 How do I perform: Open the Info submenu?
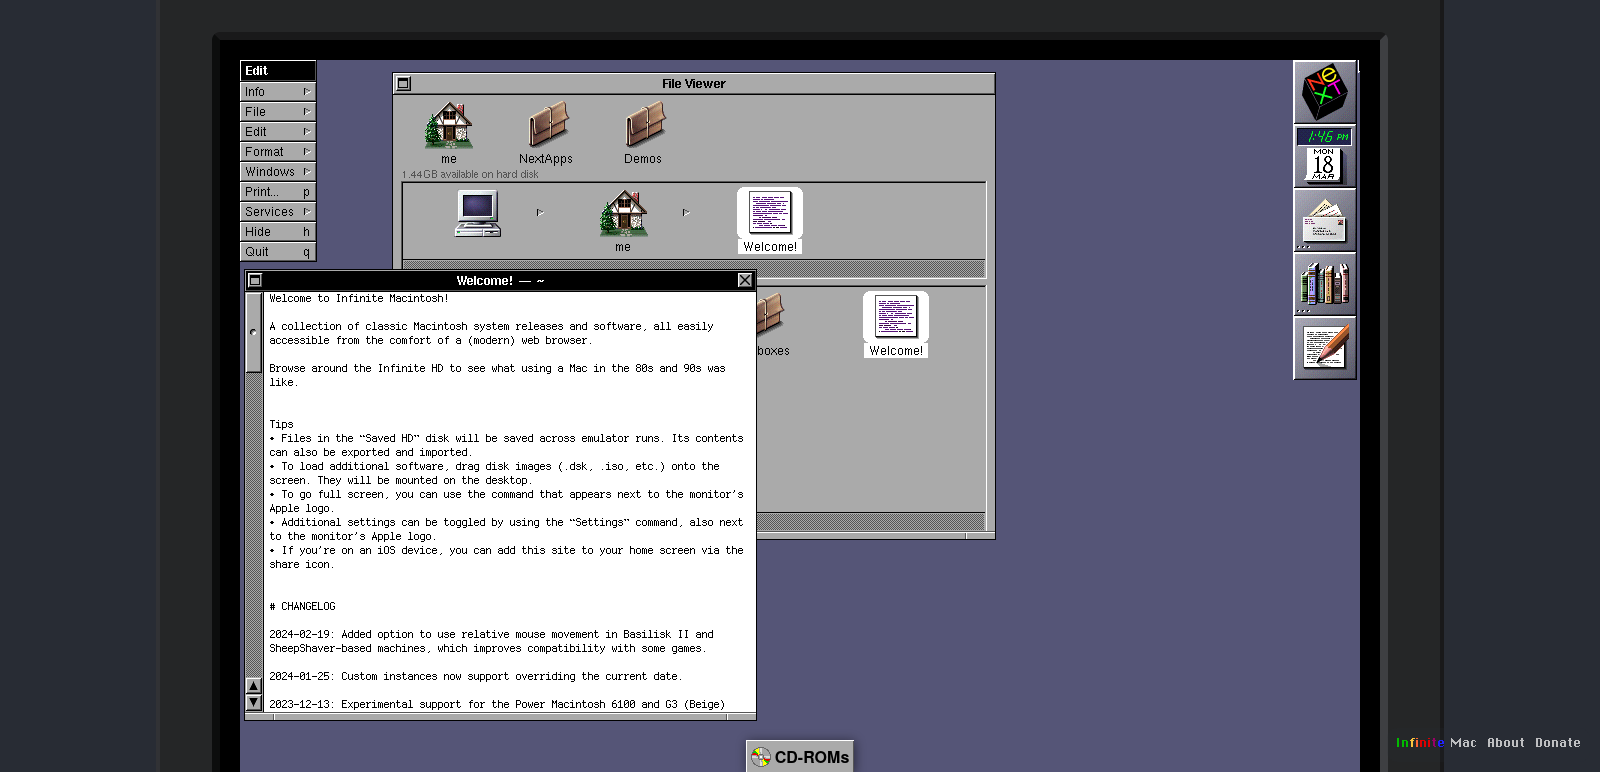click(278, 91)
